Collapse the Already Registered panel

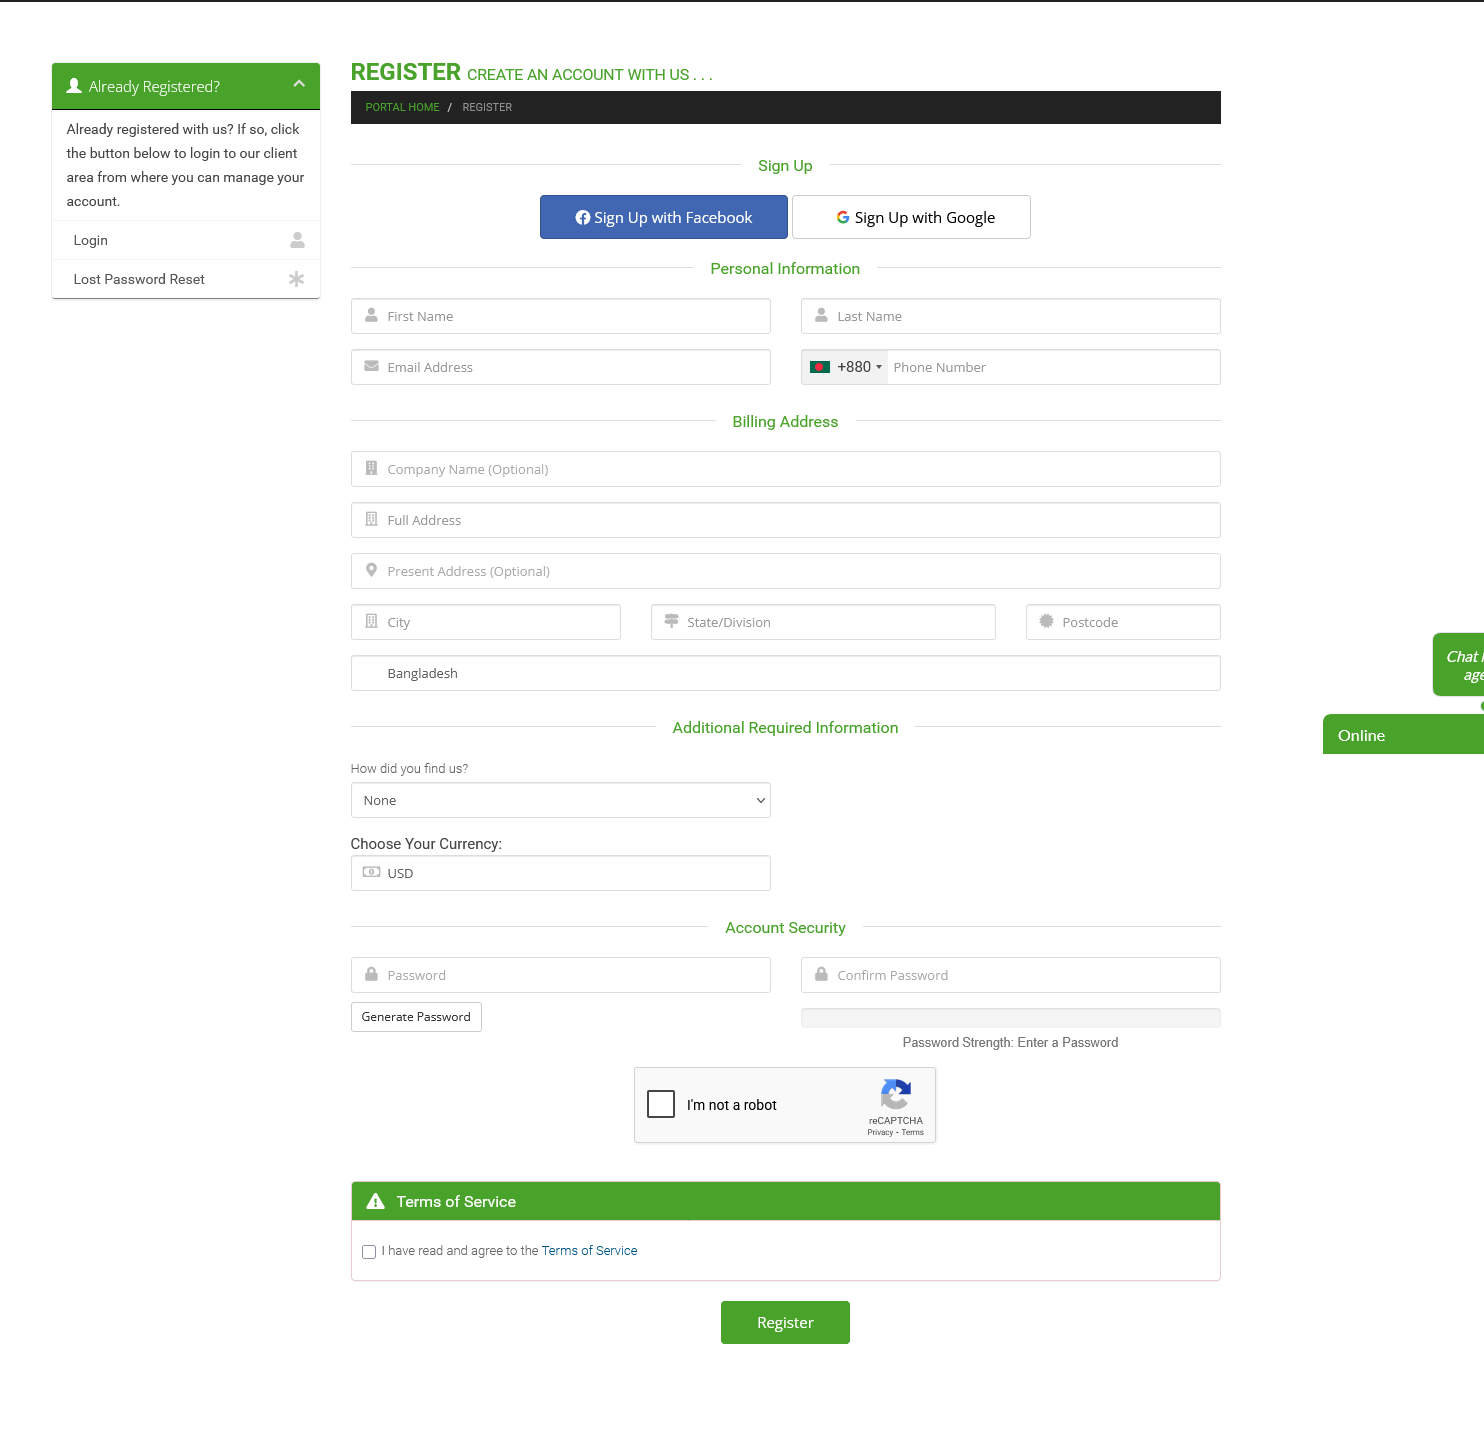(x=299, y=85)
